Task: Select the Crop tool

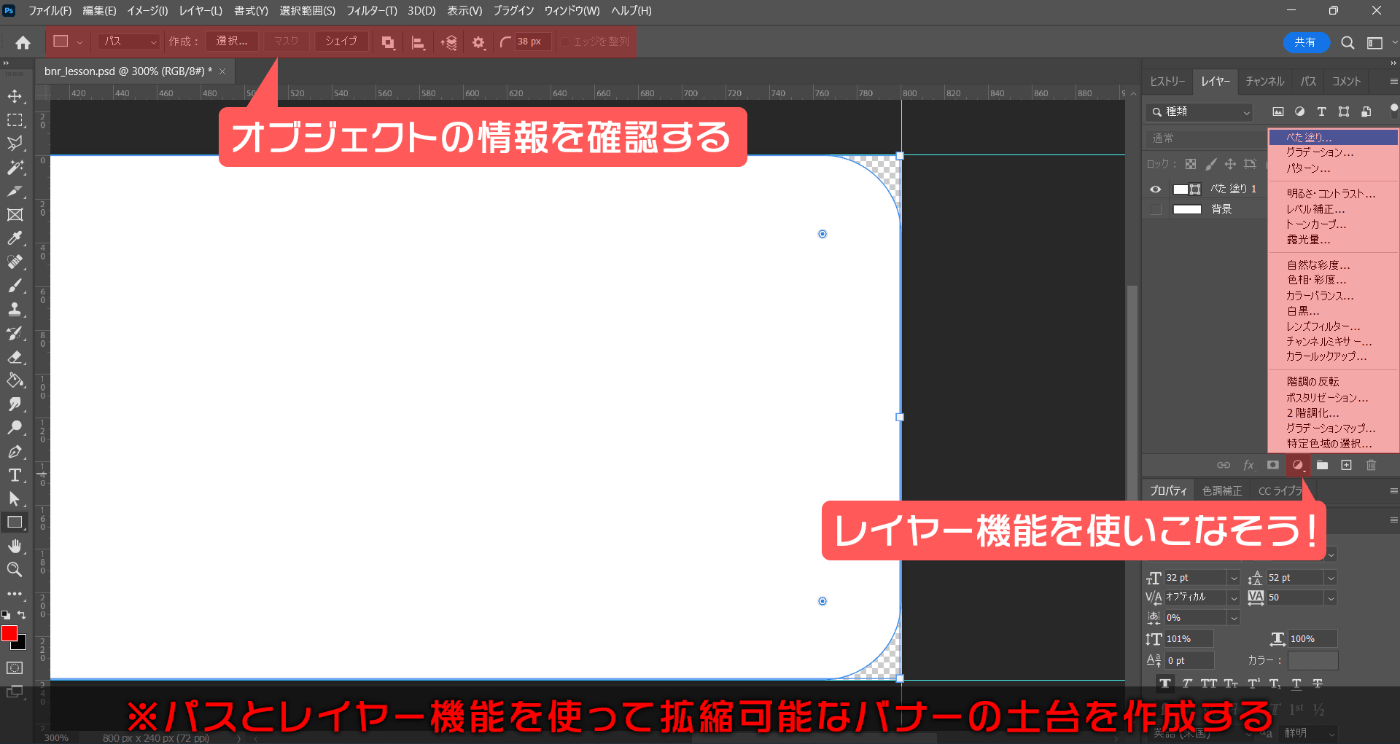Action: 15,191
